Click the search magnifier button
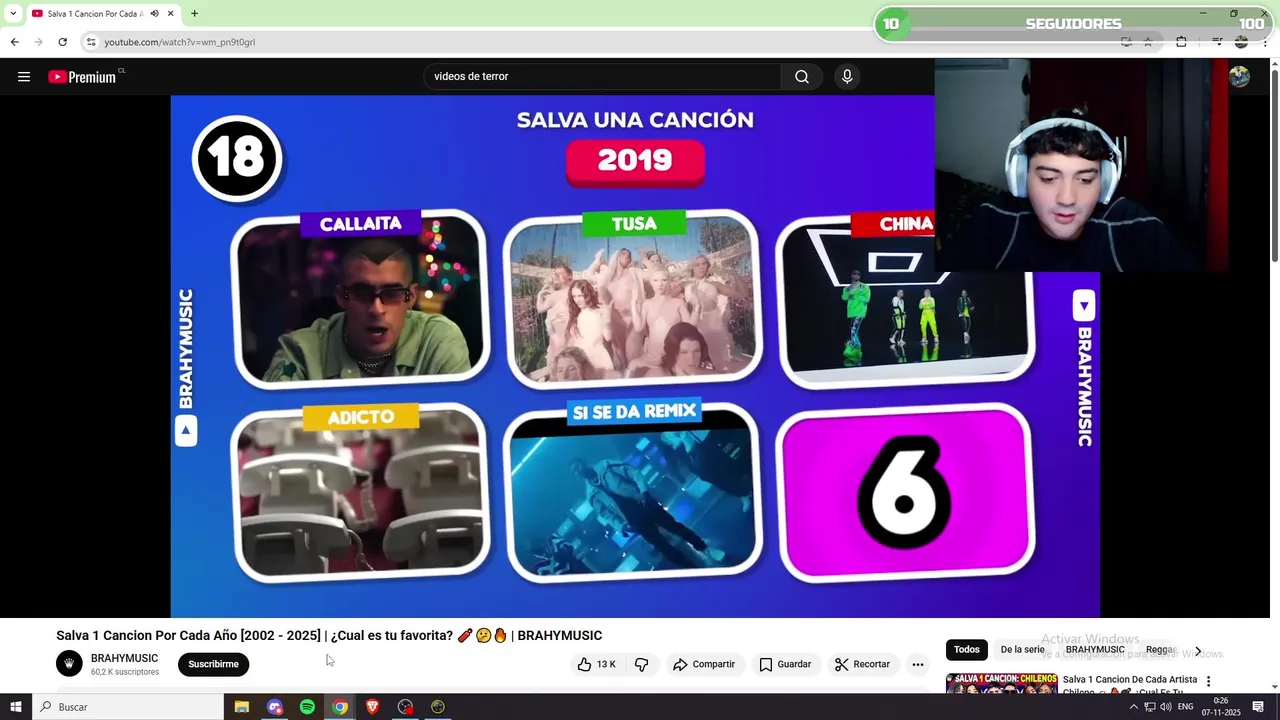 [802, 77]
